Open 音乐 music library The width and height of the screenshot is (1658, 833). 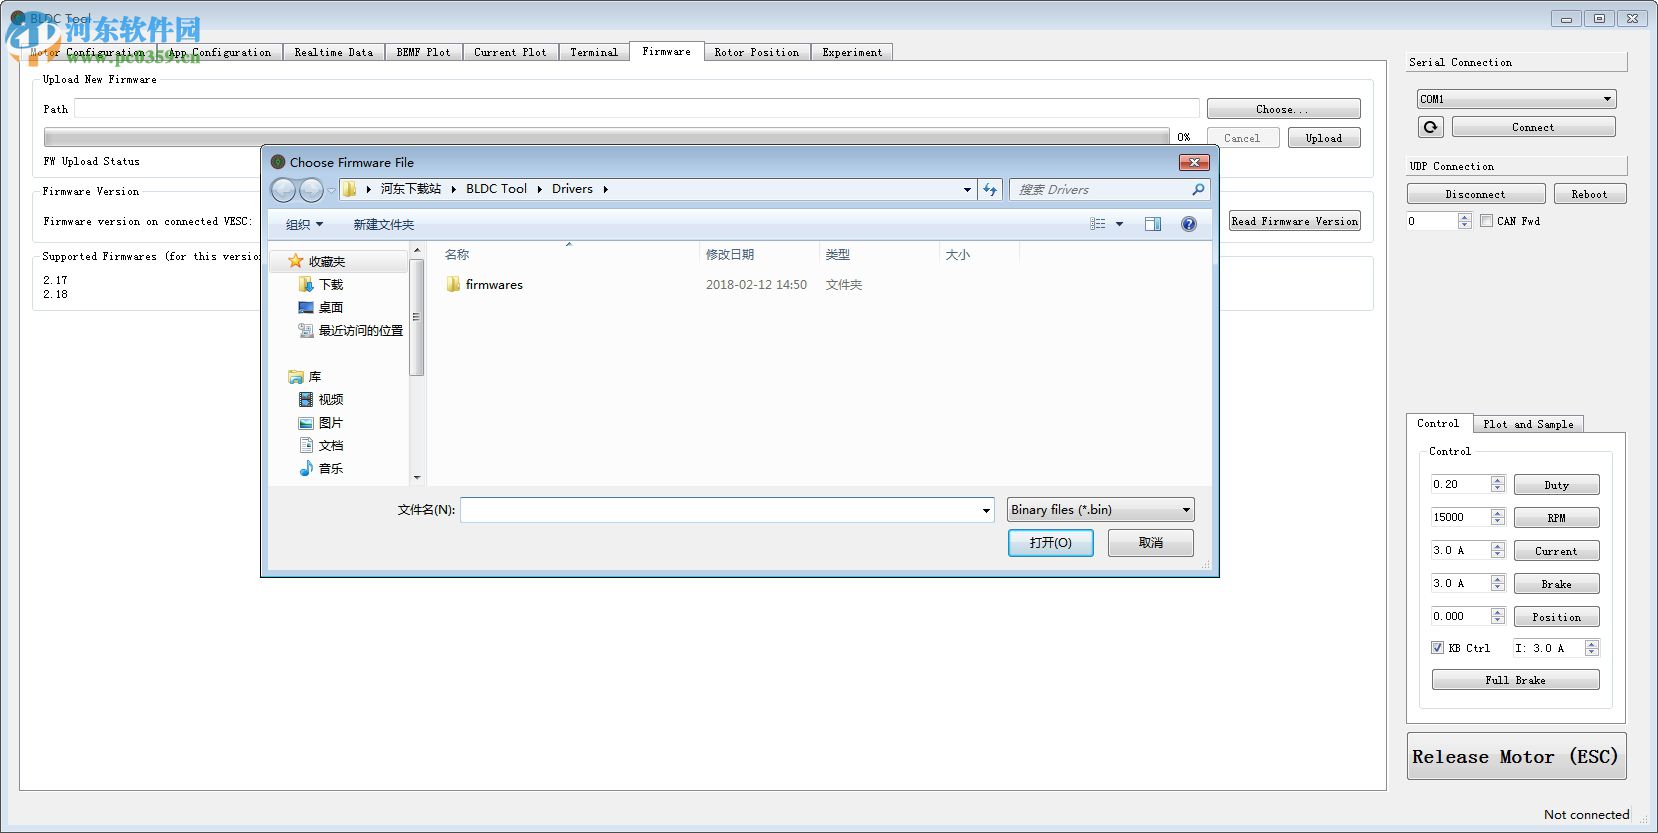coord(321,468)
